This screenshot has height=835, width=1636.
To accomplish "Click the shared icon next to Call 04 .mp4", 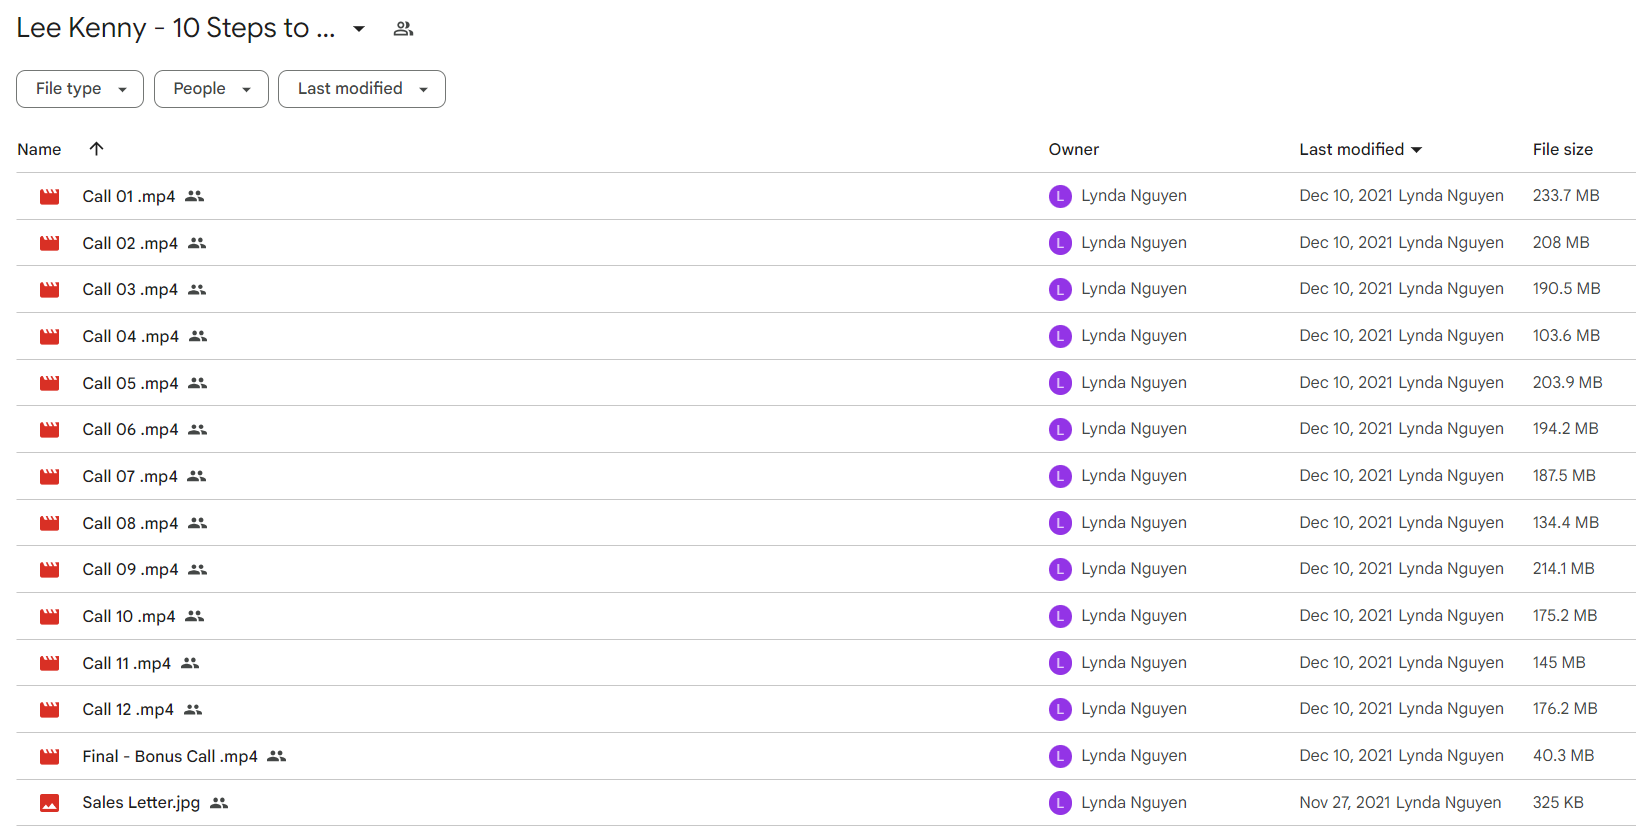I will [x=198, y=336].
